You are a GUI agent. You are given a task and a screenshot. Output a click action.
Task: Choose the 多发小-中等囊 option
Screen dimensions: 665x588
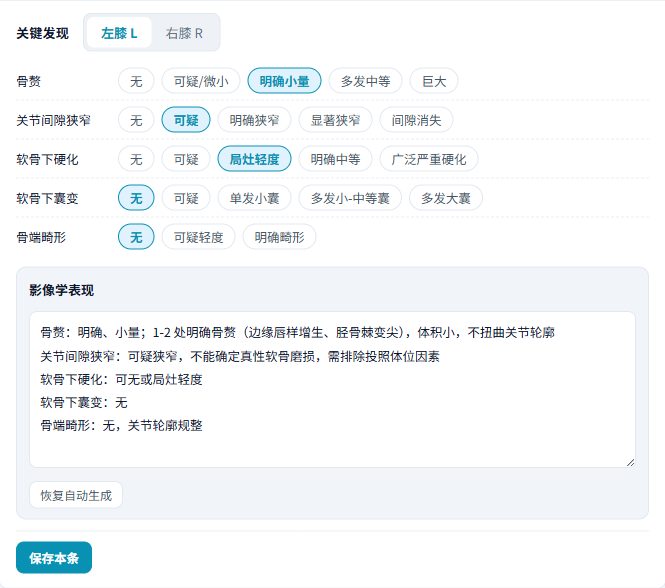(350, 198)
